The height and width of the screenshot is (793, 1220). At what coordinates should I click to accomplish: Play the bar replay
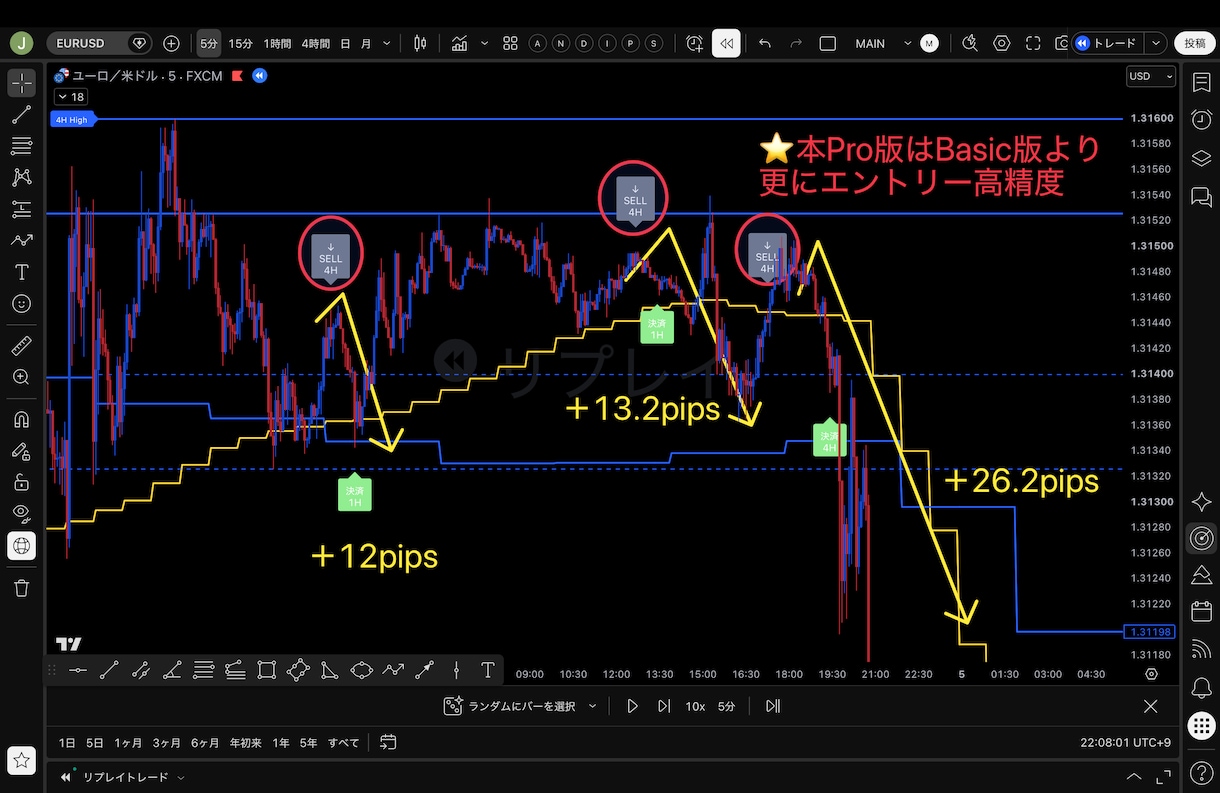[x=632, y=706]
